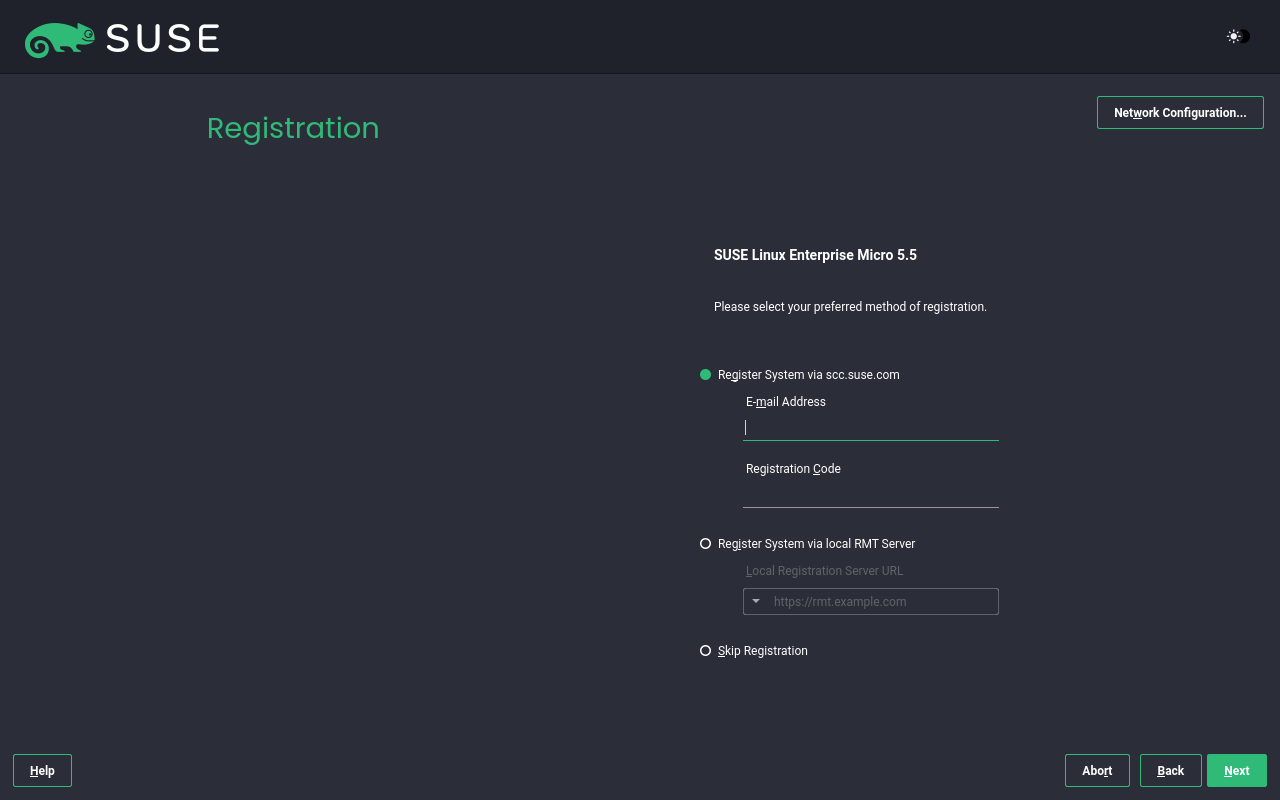Click into the Registration Code field
The width and height of the screenshot is (1280, 800).
[870, 494]
